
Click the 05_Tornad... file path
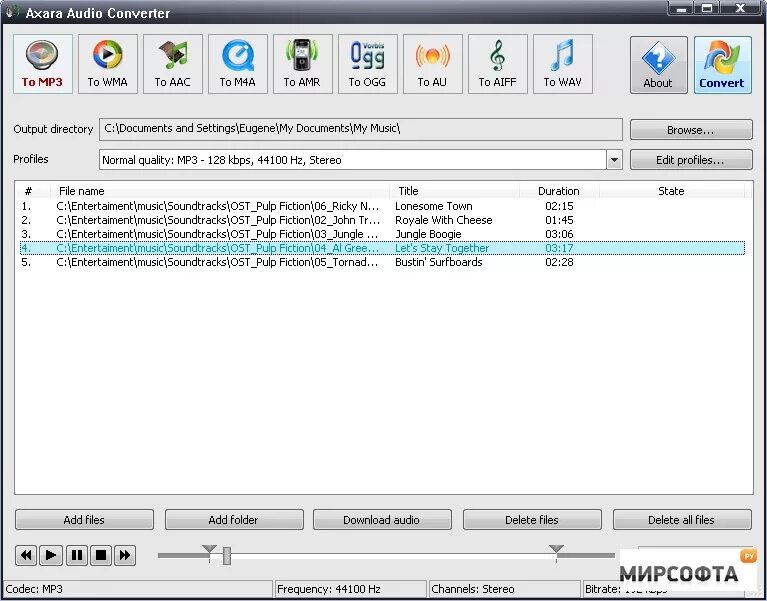pyautogui.click(x=218, y=262)
